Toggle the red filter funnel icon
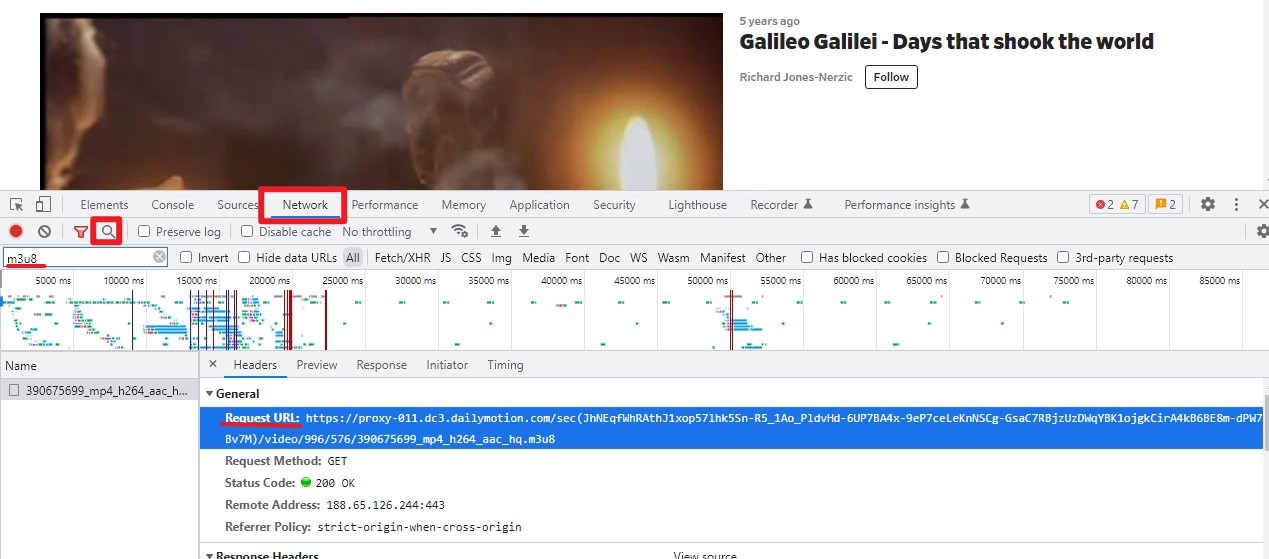The width and height of the screenshot is (1269, 559). pos(81,231)
